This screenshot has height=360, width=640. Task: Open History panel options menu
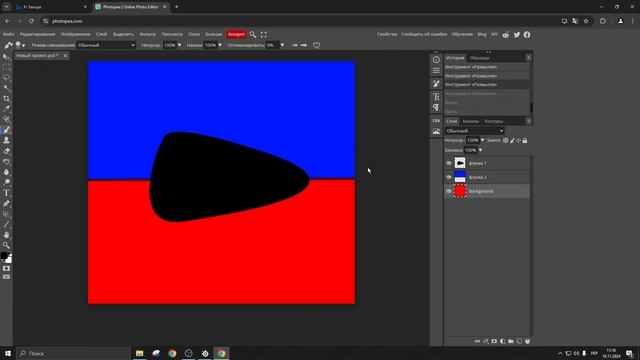tap(529, 58)
